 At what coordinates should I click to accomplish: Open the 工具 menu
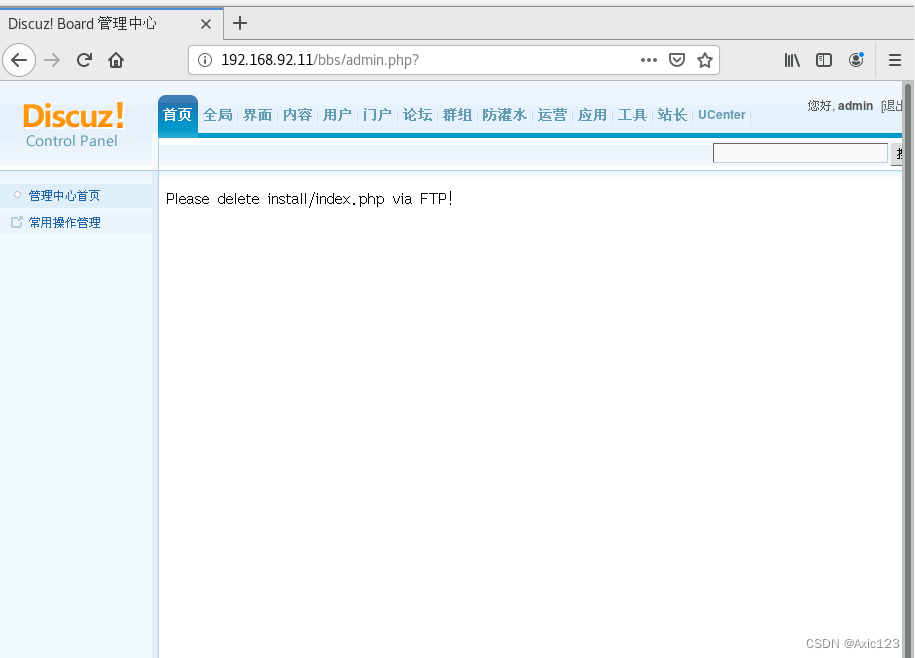click(x=632, y=115)
